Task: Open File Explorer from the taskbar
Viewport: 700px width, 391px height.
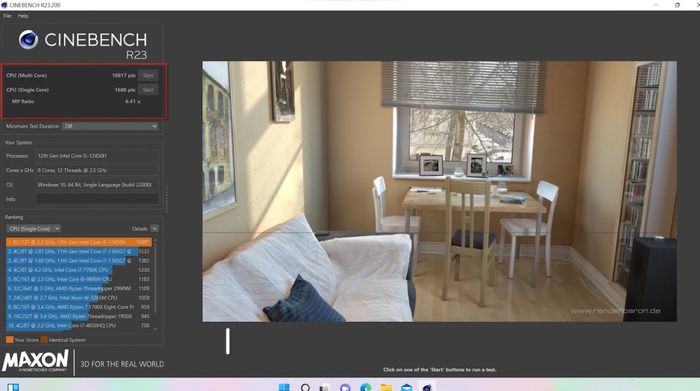Action: [386, 387]
